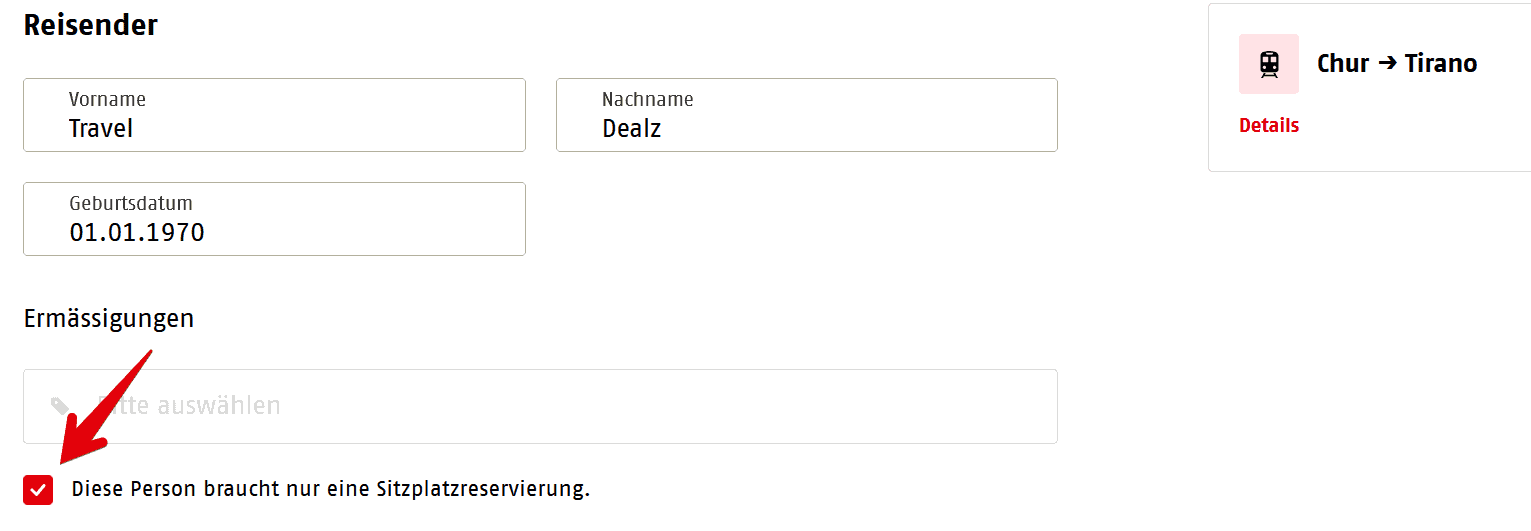Image resolution: width=1531 pixels, height=531 pixels.
Task: Click the 'Chur → Tirano' route title
Action: click(x=1396, y=63)
